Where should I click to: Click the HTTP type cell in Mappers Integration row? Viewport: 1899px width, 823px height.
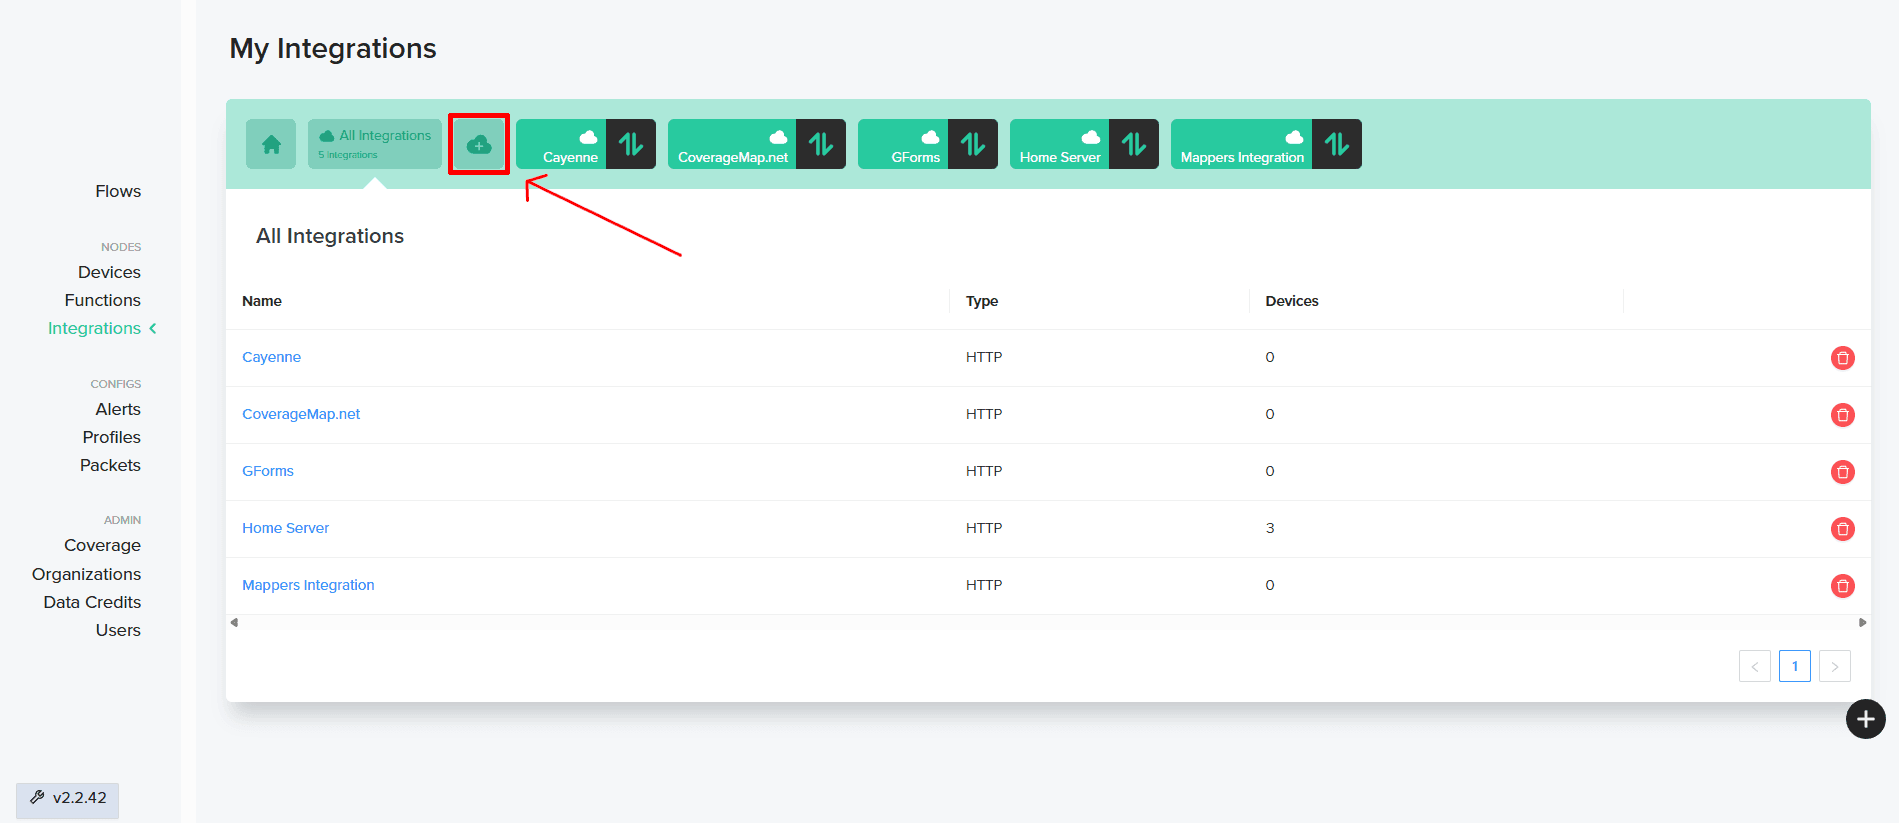tap(984, 585)
